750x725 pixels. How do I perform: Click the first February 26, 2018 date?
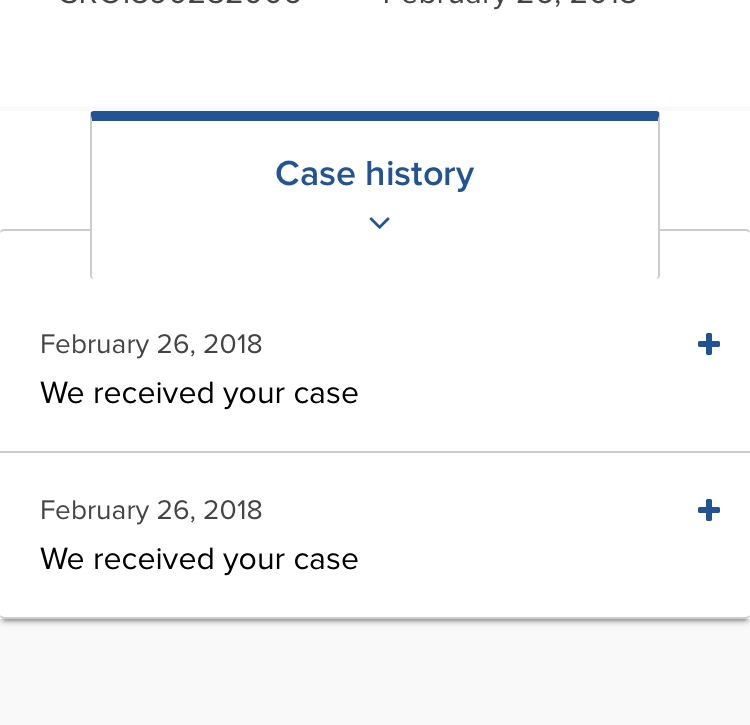point(151,344)
